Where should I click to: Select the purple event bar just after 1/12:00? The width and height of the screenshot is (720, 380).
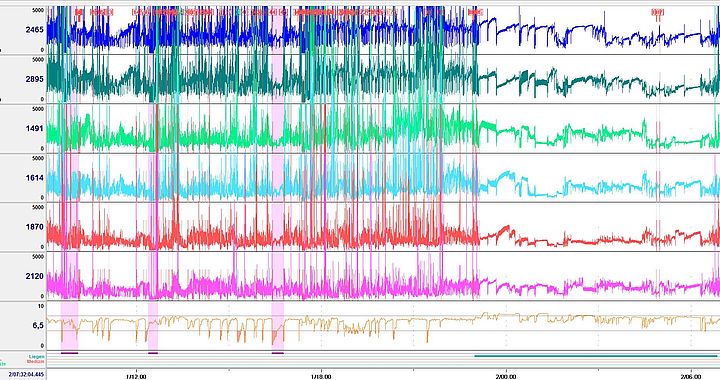(x=153, y=353)
